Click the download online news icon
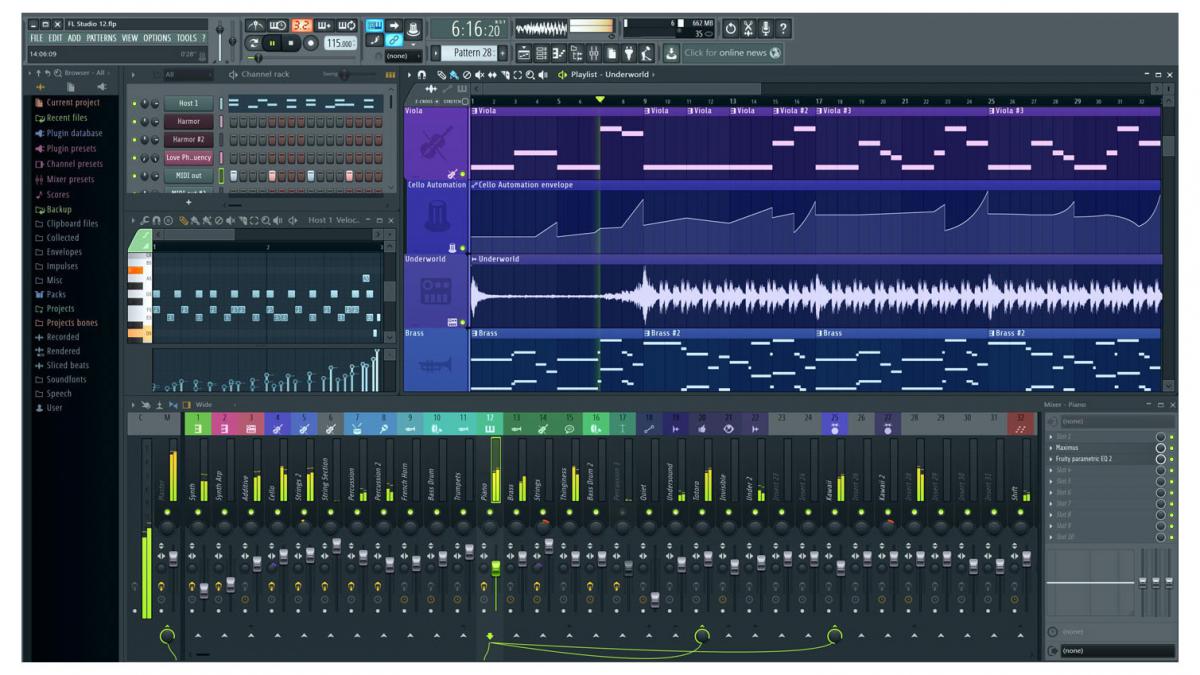The height and width of the screenshot is (675, 1200). click(670, 54)
